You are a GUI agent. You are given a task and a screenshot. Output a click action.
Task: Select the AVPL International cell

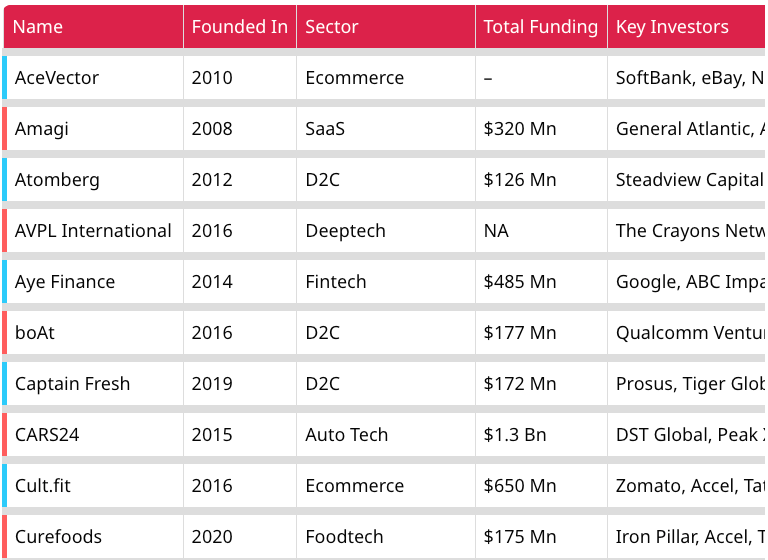pos(93,231)
